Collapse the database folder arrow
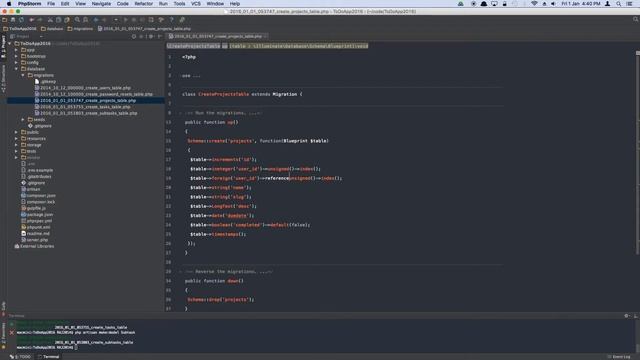 pos(16,69)
